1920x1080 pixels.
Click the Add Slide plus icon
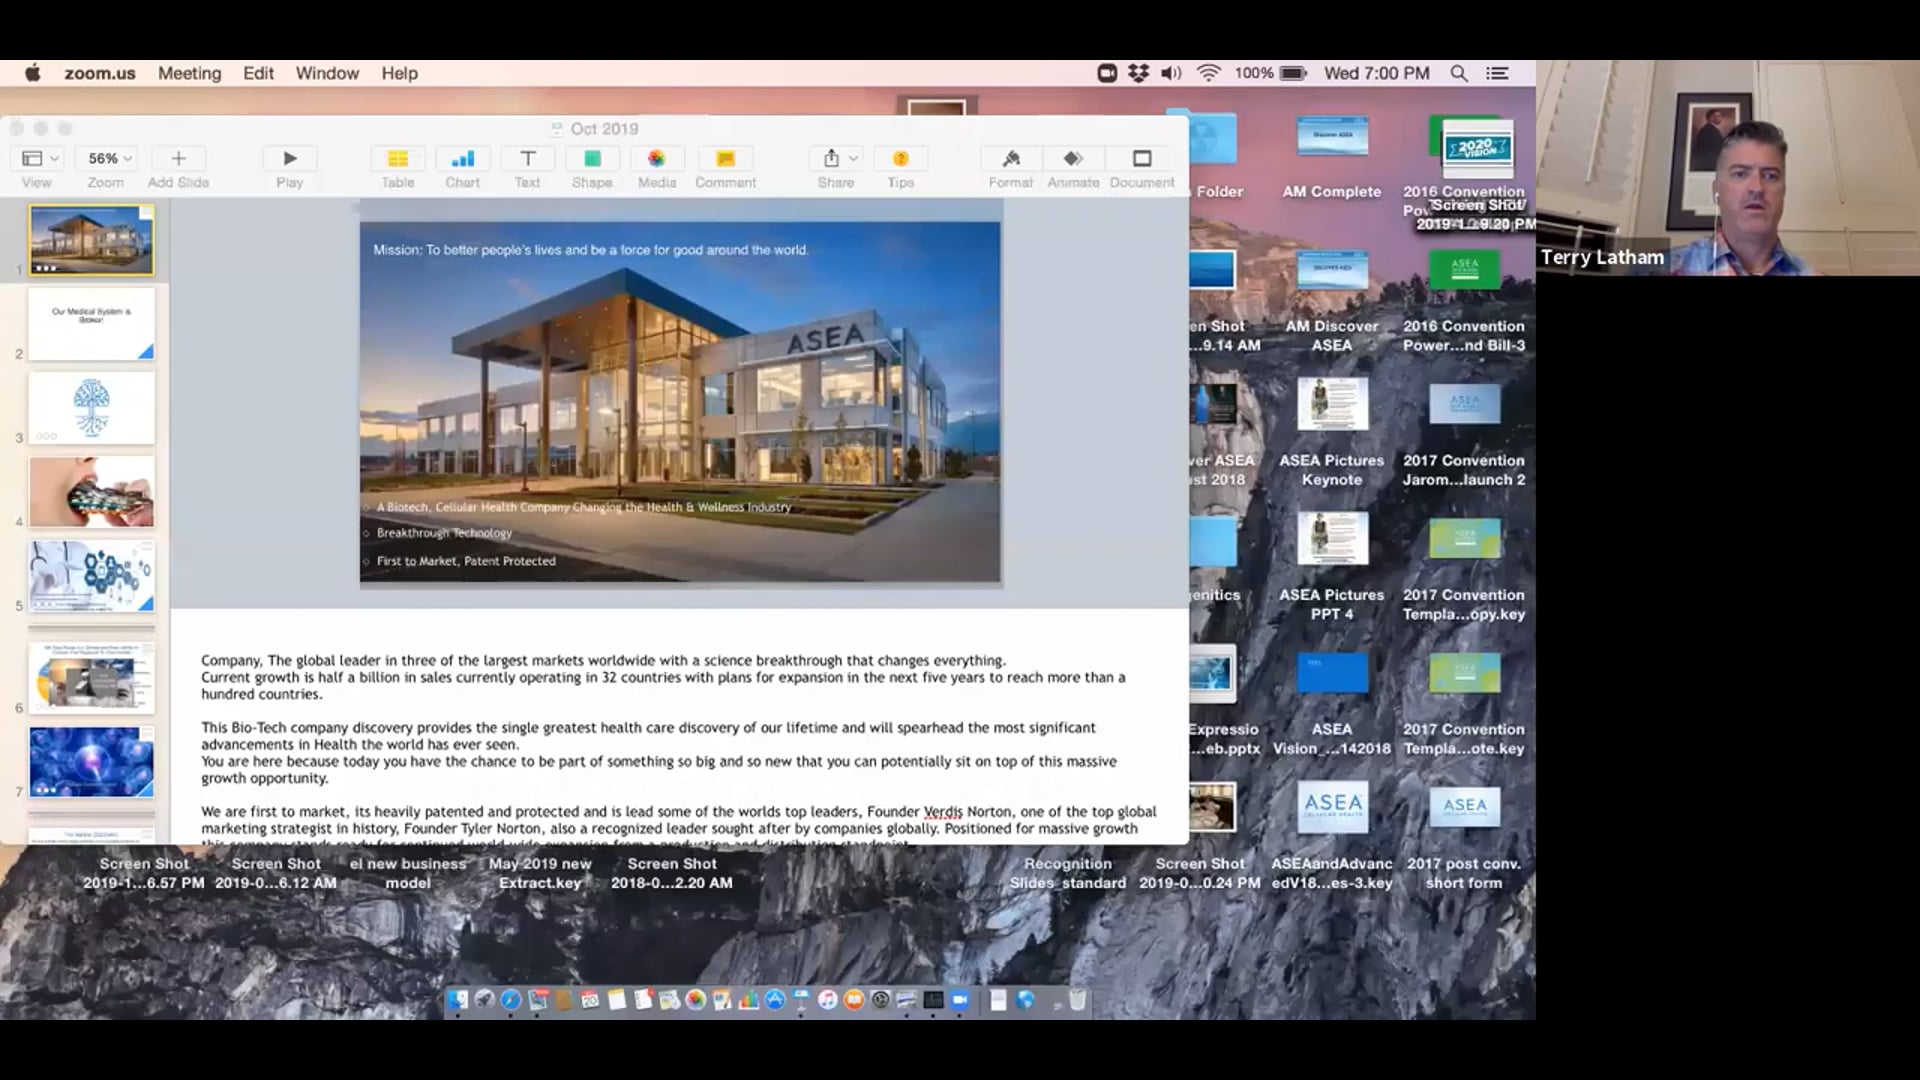point(178,159)
